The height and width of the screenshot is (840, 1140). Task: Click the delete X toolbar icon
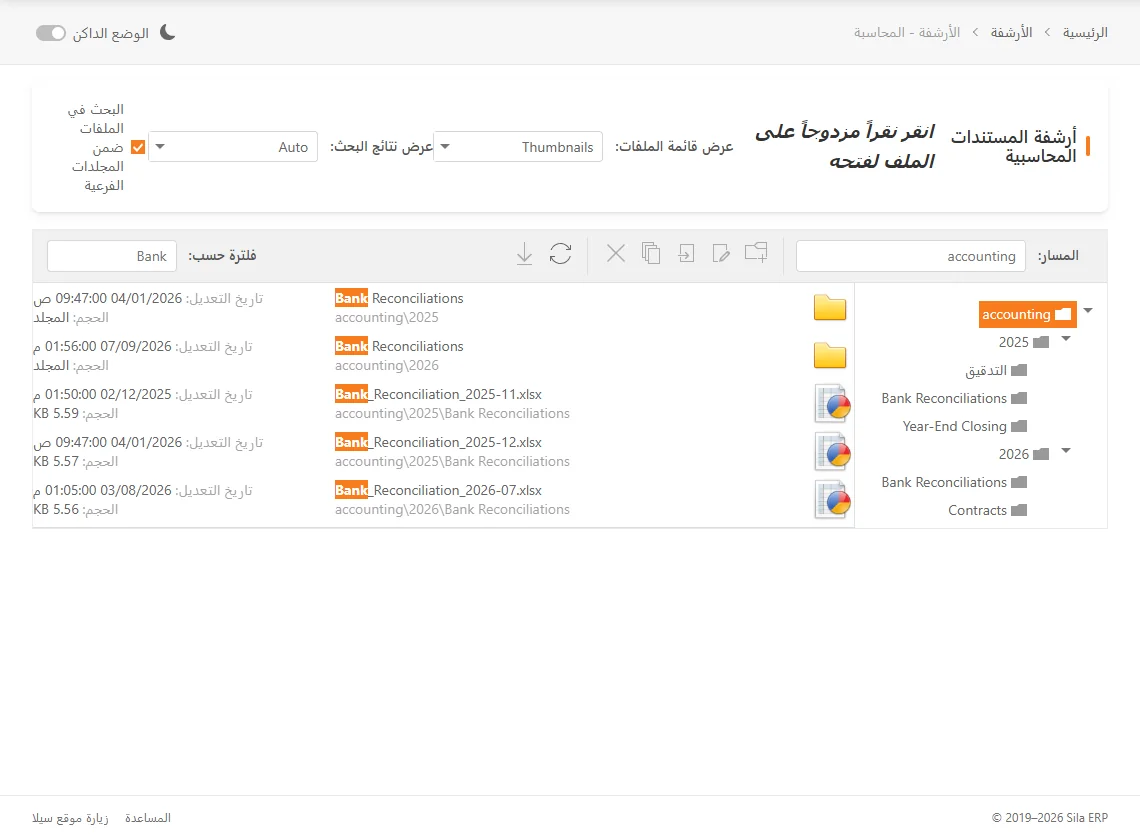(616, 254)
